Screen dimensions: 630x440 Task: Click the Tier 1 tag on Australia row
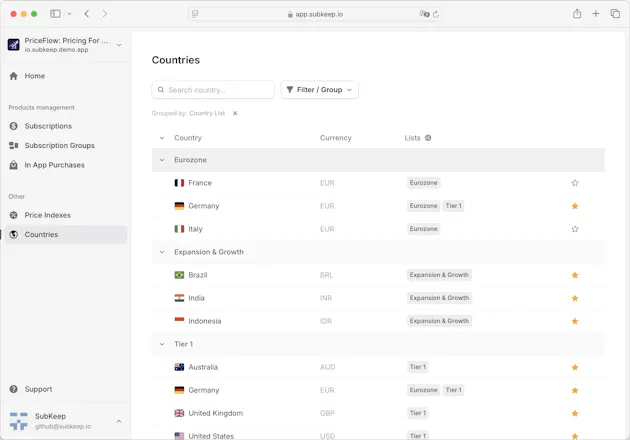[x=418, y=367]
